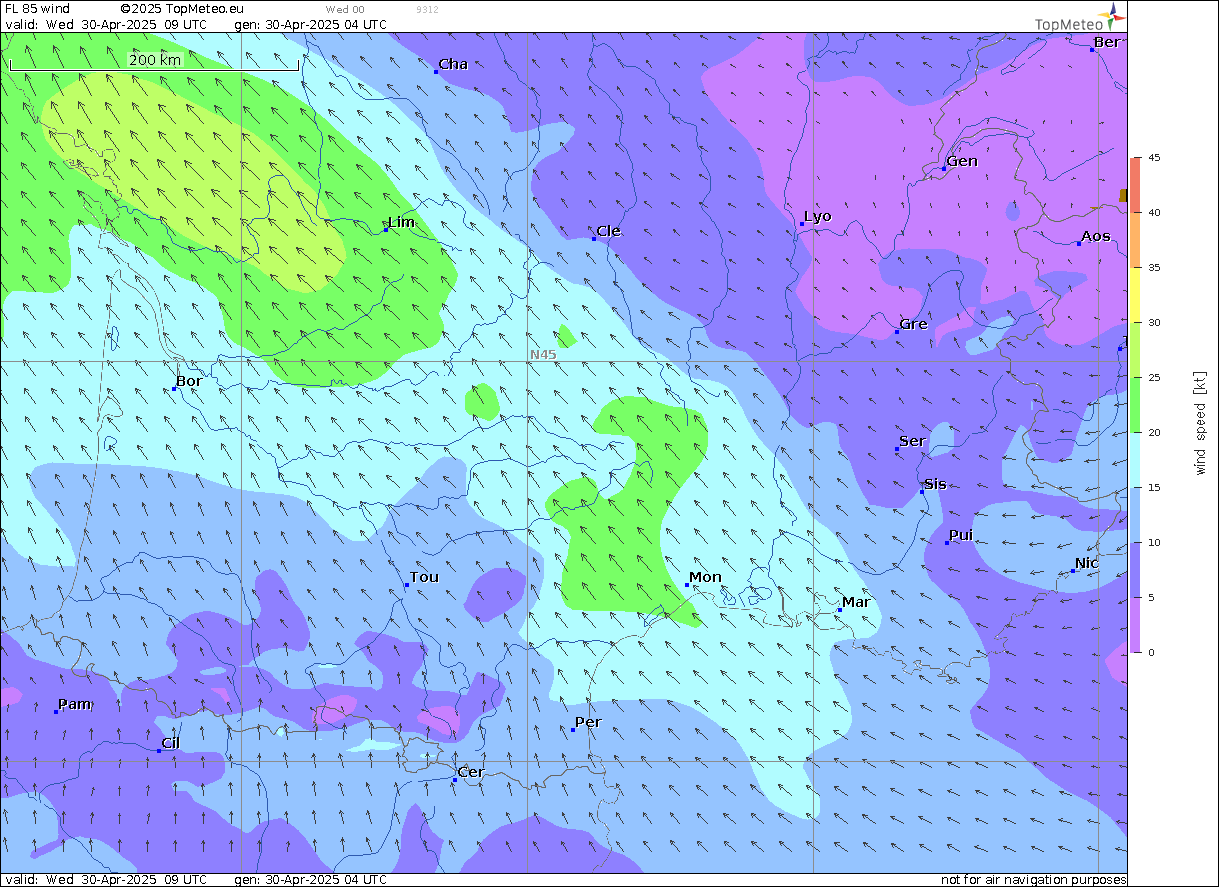Image resolution: width=1219 pixels, height=887 pixels.
Task: Select the lime 25–30 kt legend band
Action: [x=1135, y=350]
